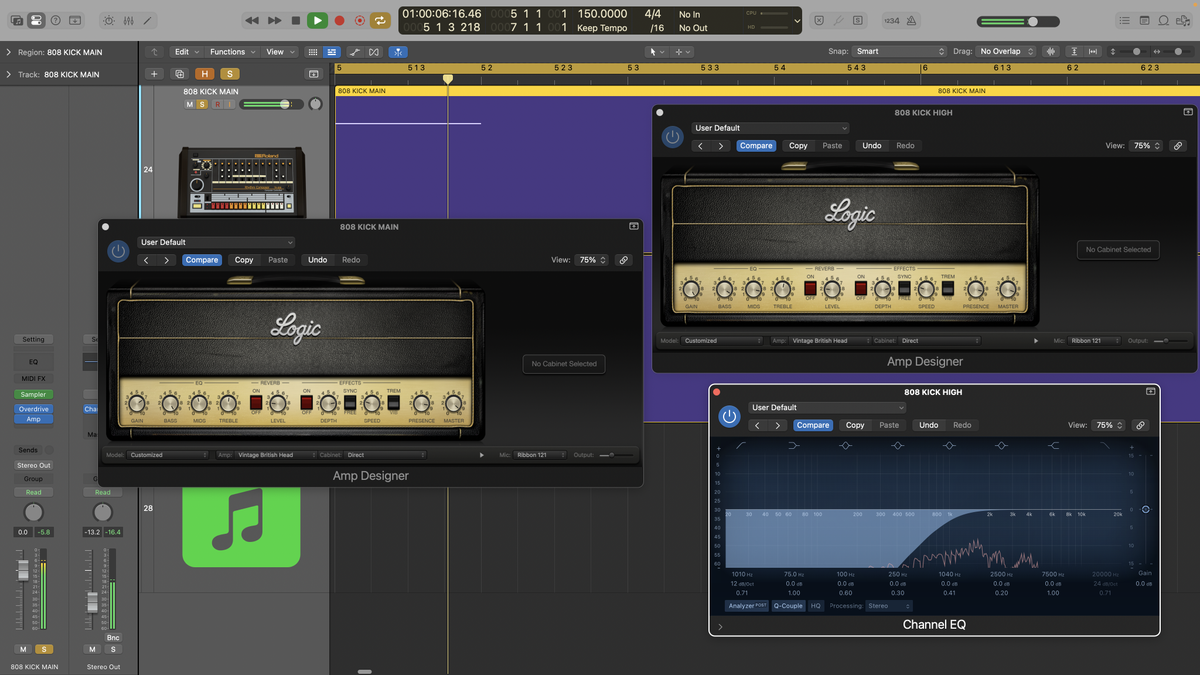Image resolution: width=1200 pixels, height=675 pixels.
Task: Enable Catch Playhead in the piano roll
Action: 398,51
